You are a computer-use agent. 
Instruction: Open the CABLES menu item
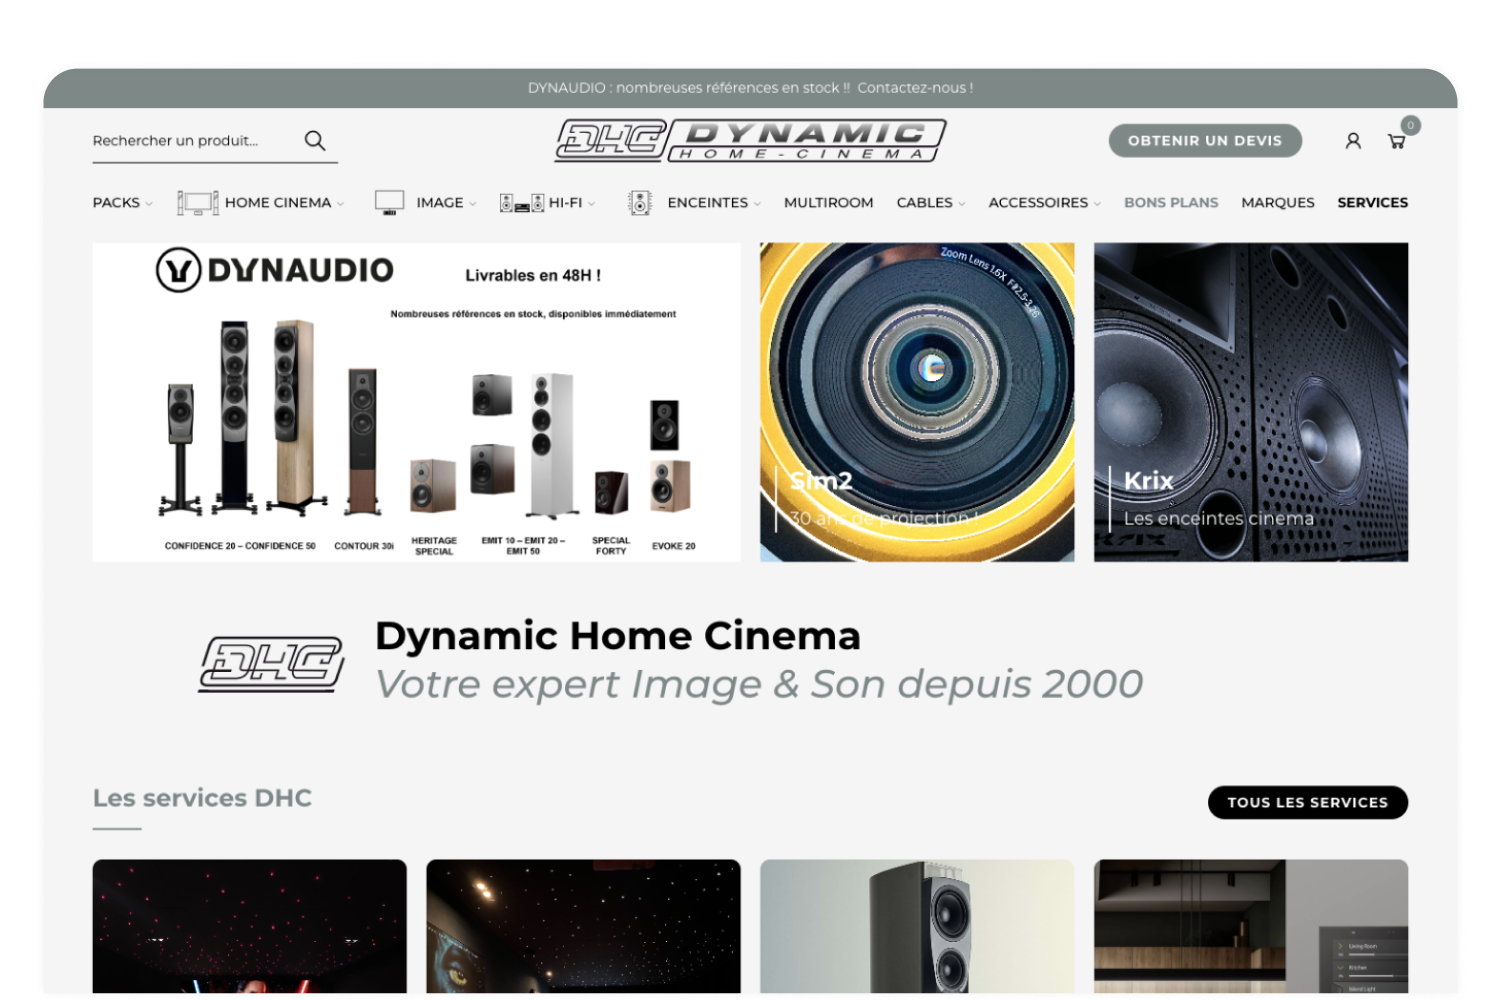(924, 203)
